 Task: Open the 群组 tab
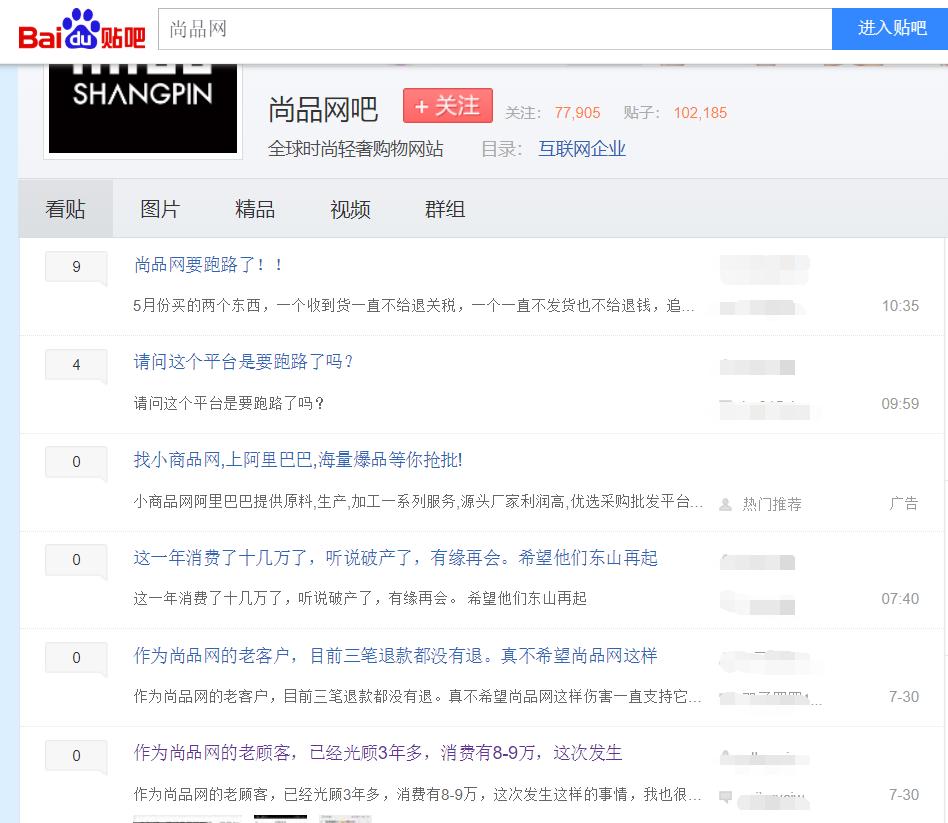pyautogui.click(x=444, y=209)
